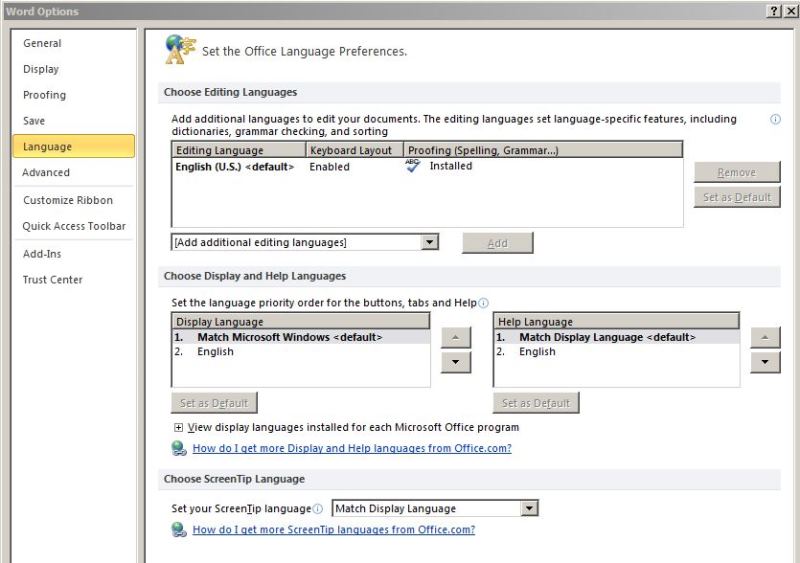This screenshot has width=800, height=563.
Task: Click the Proofing column header
Action: tap(543, 150)
